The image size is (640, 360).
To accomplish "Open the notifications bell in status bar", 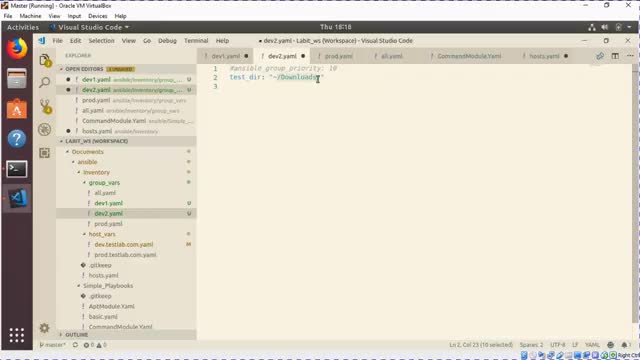I will pyautogui.click(x=624, y=345).
